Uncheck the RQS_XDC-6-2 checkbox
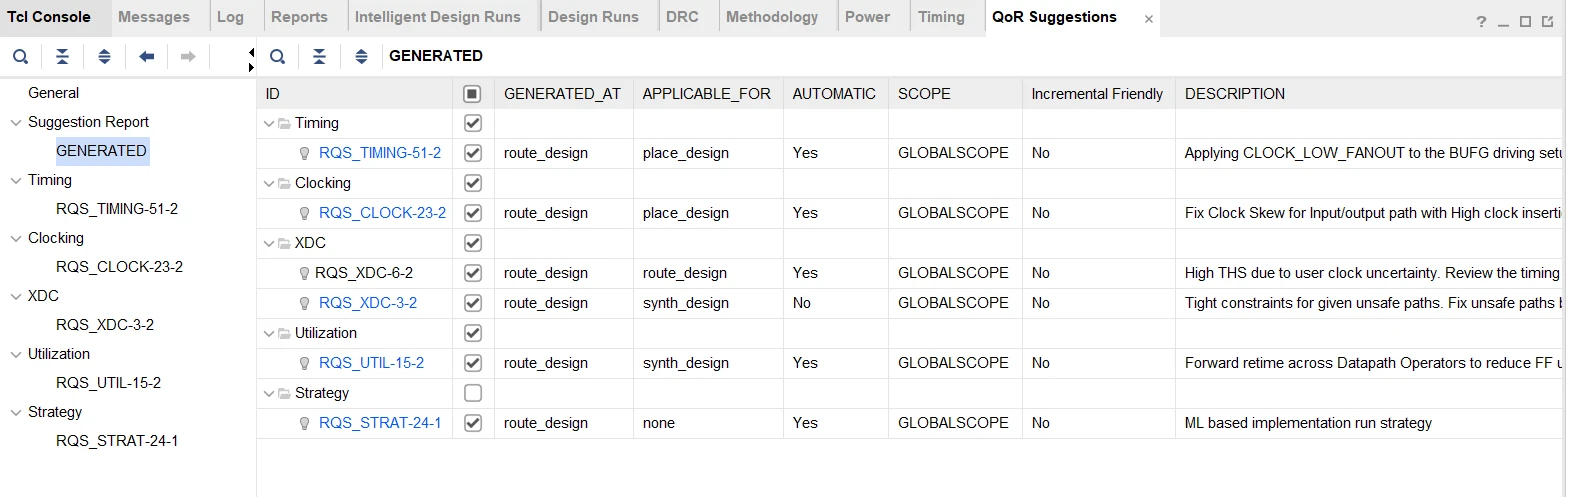The image size is (1570, 497). coord(473,273)
